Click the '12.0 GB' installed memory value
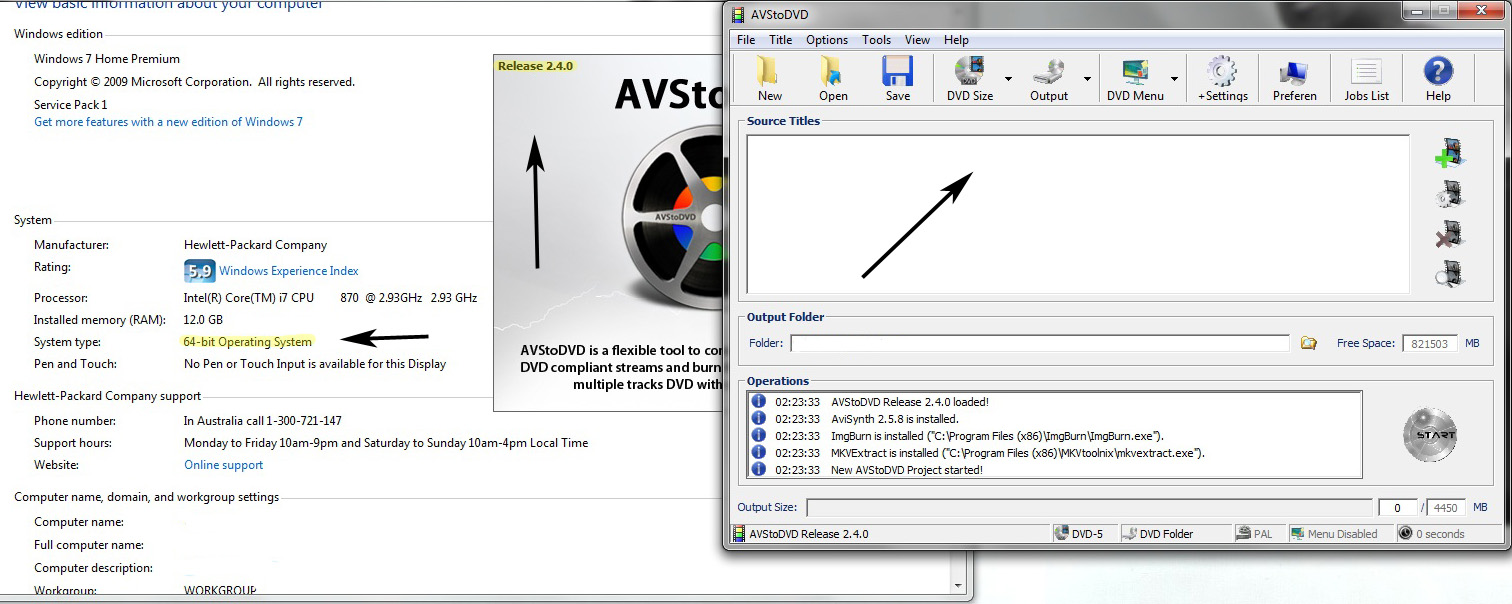This screenshot has height=604, width=1512. pos(203,320)
